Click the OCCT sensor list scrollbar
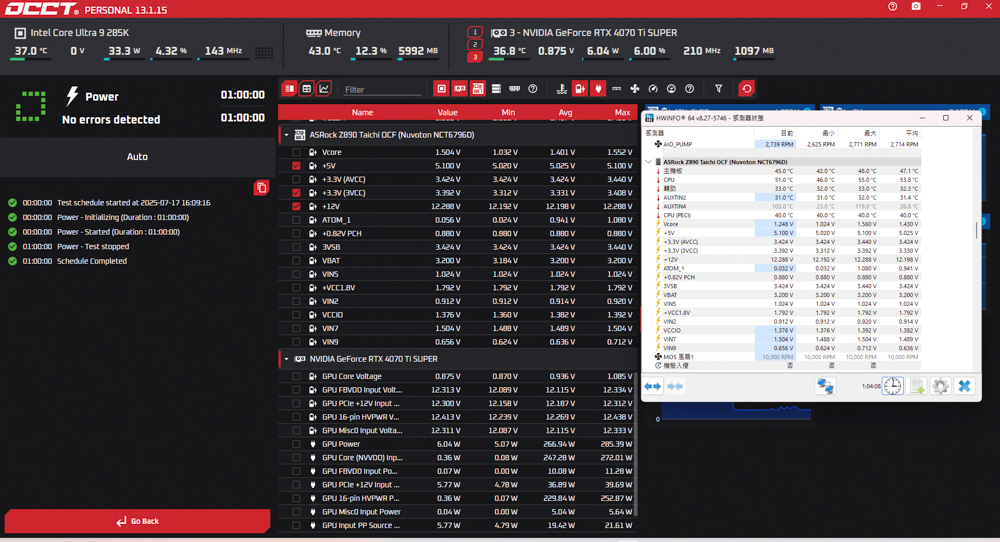The height and width of the screenshot is (542, 1000). (635, 446)
